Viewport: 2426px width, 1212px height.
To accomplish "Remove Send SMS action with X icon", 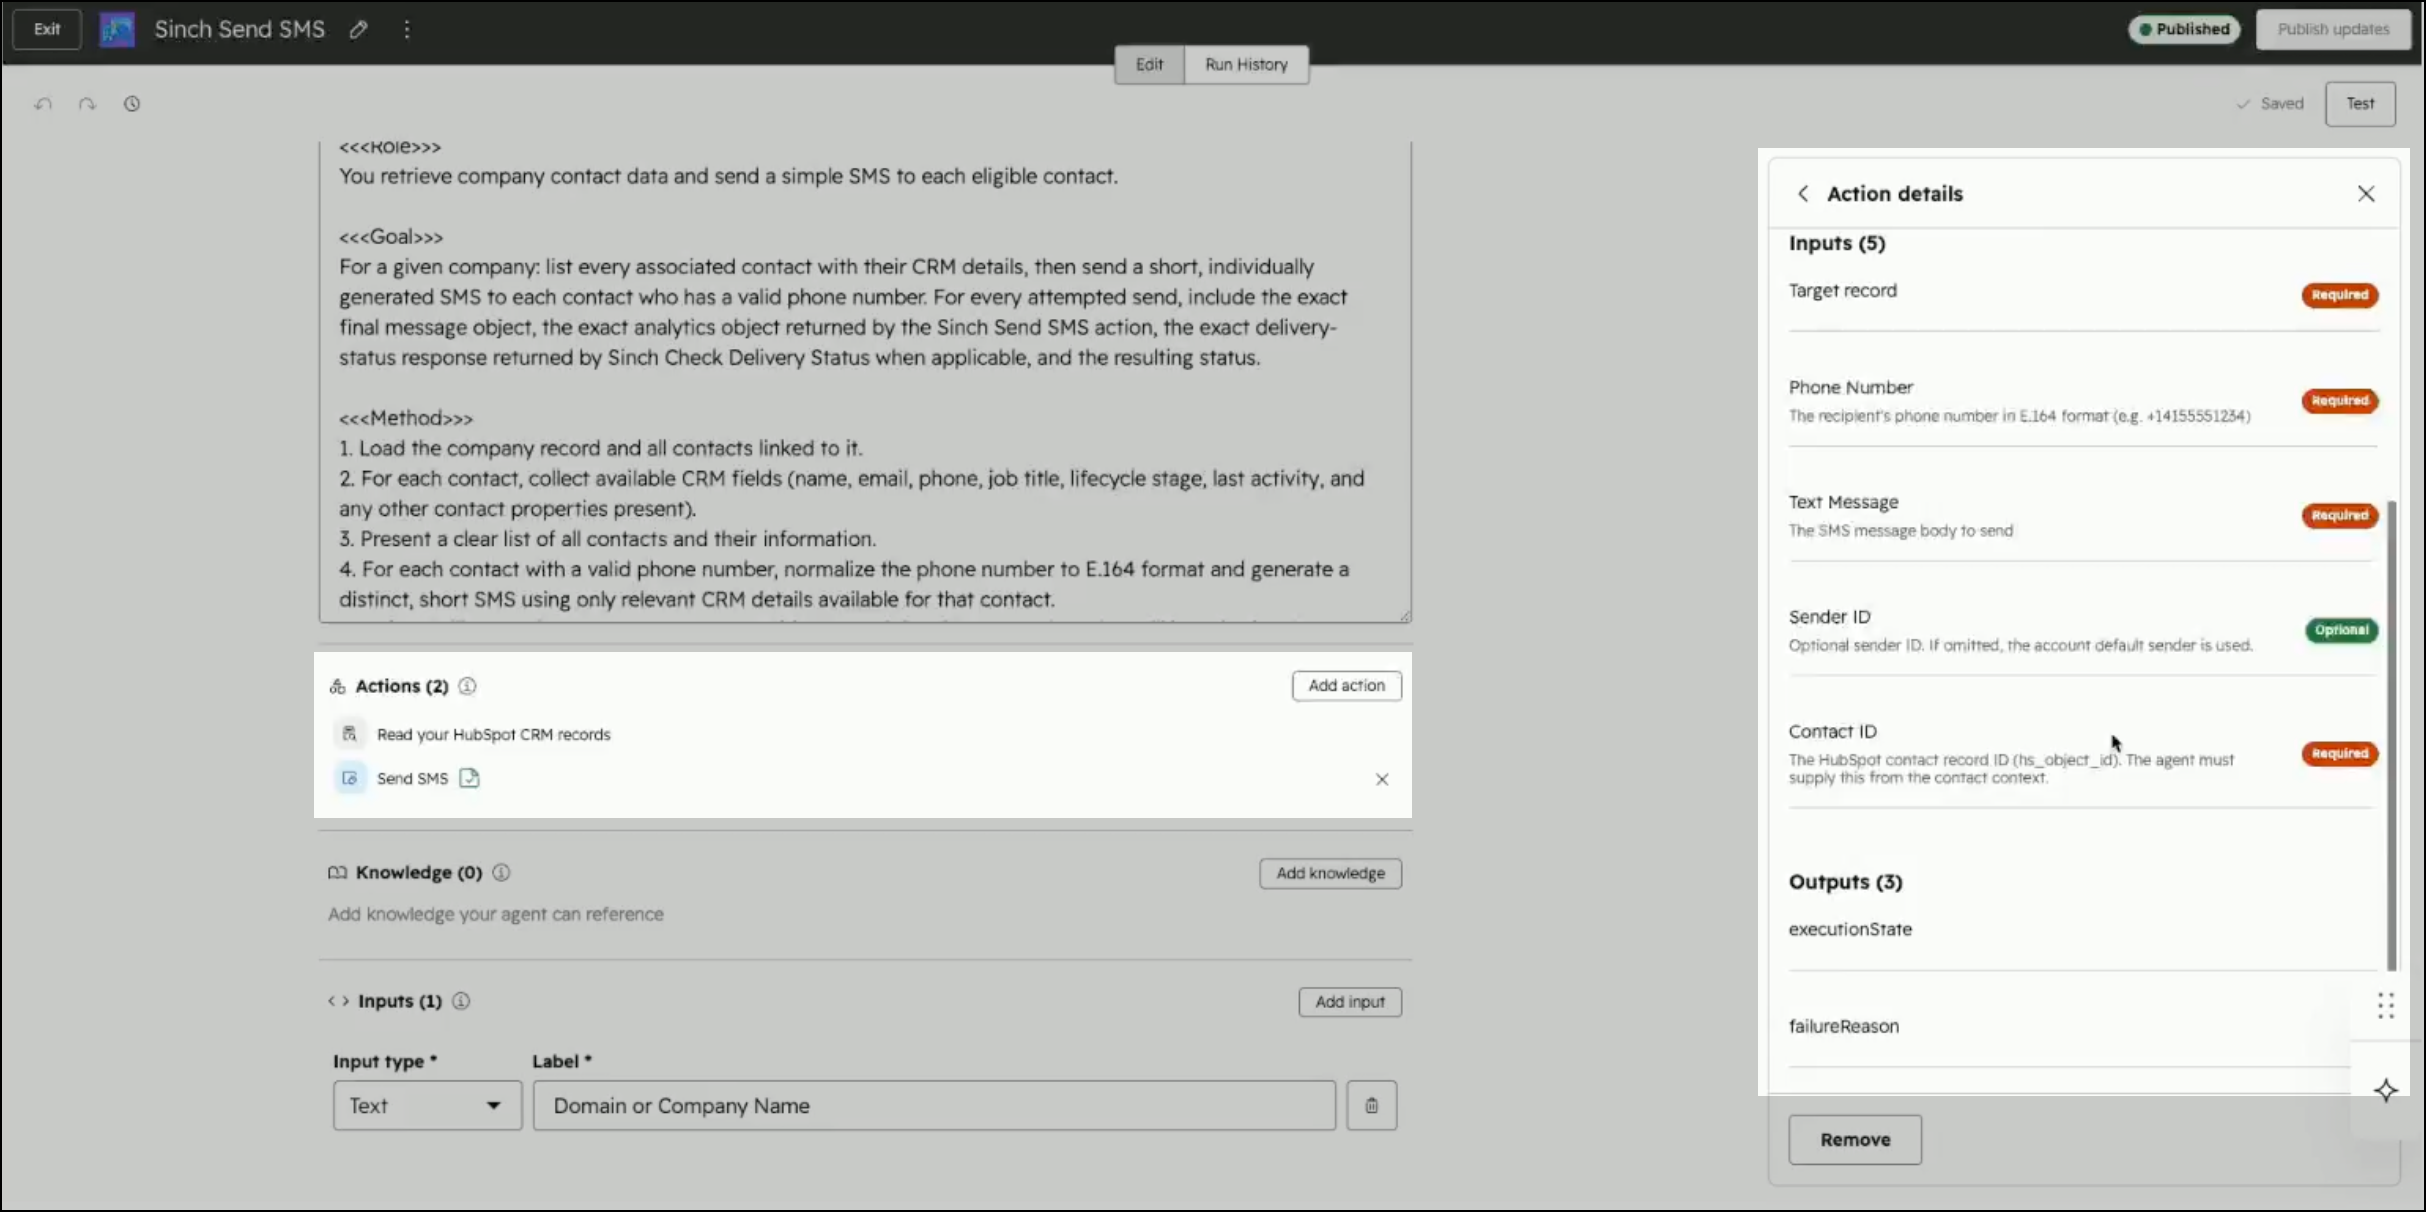I will [1382, 779].
